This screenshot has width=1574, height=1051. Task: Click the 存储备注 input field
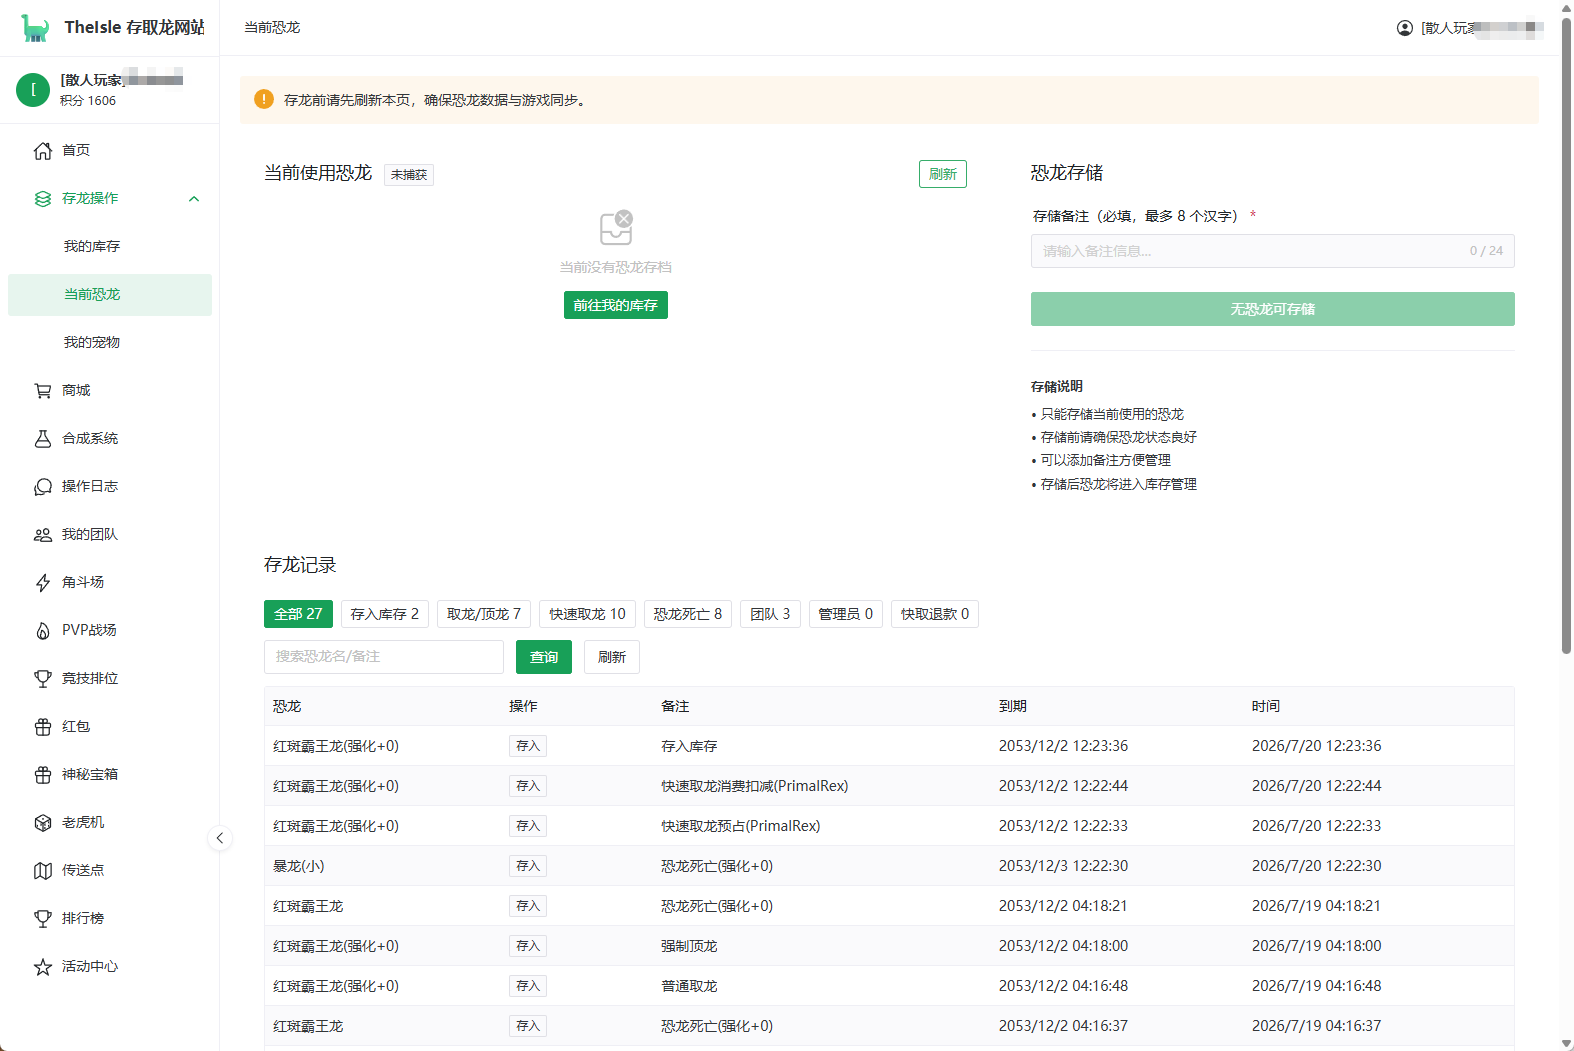coord(1273,251)
